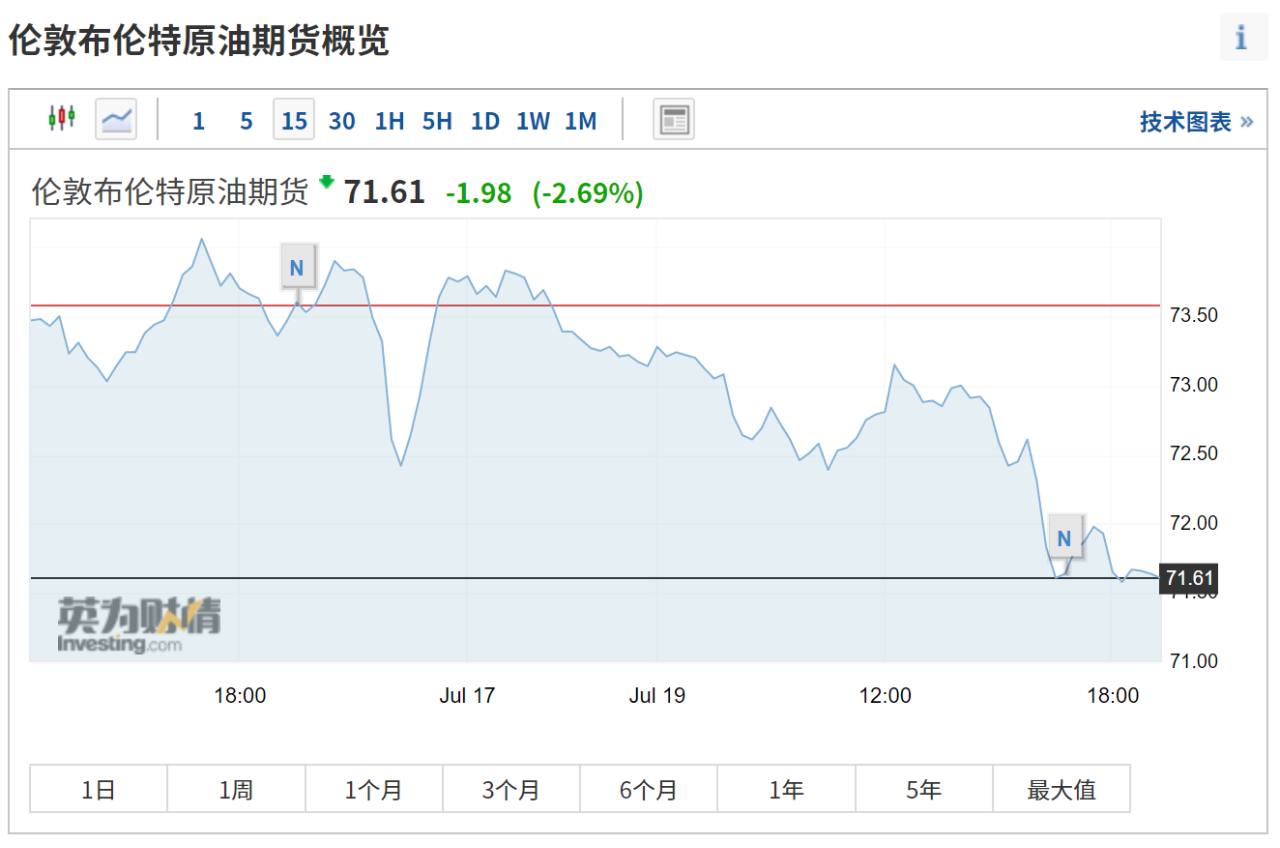
Task: Set interval to 1D
Action: coord(485,121)
